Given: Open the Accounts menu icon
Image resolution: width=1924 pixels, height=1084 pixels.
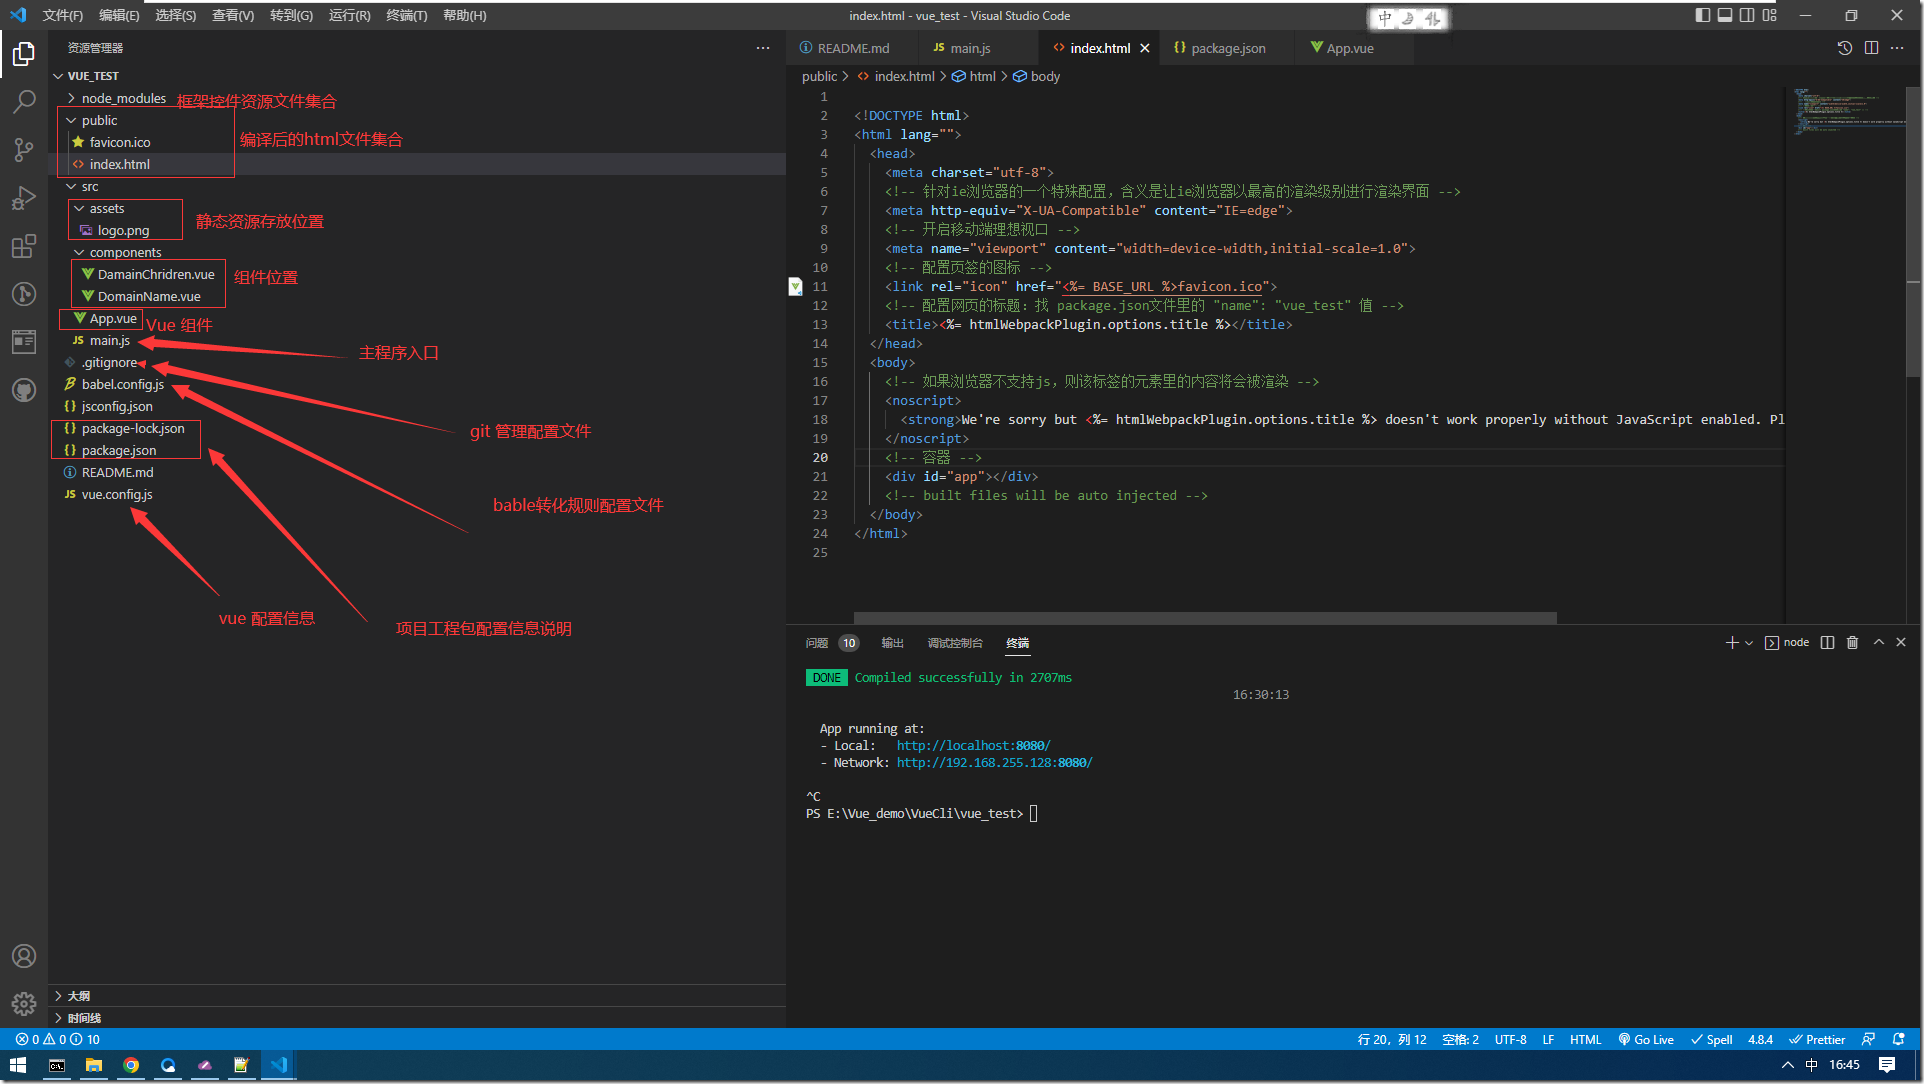Looking at the screenshot, I should click(x=24, y=956).
